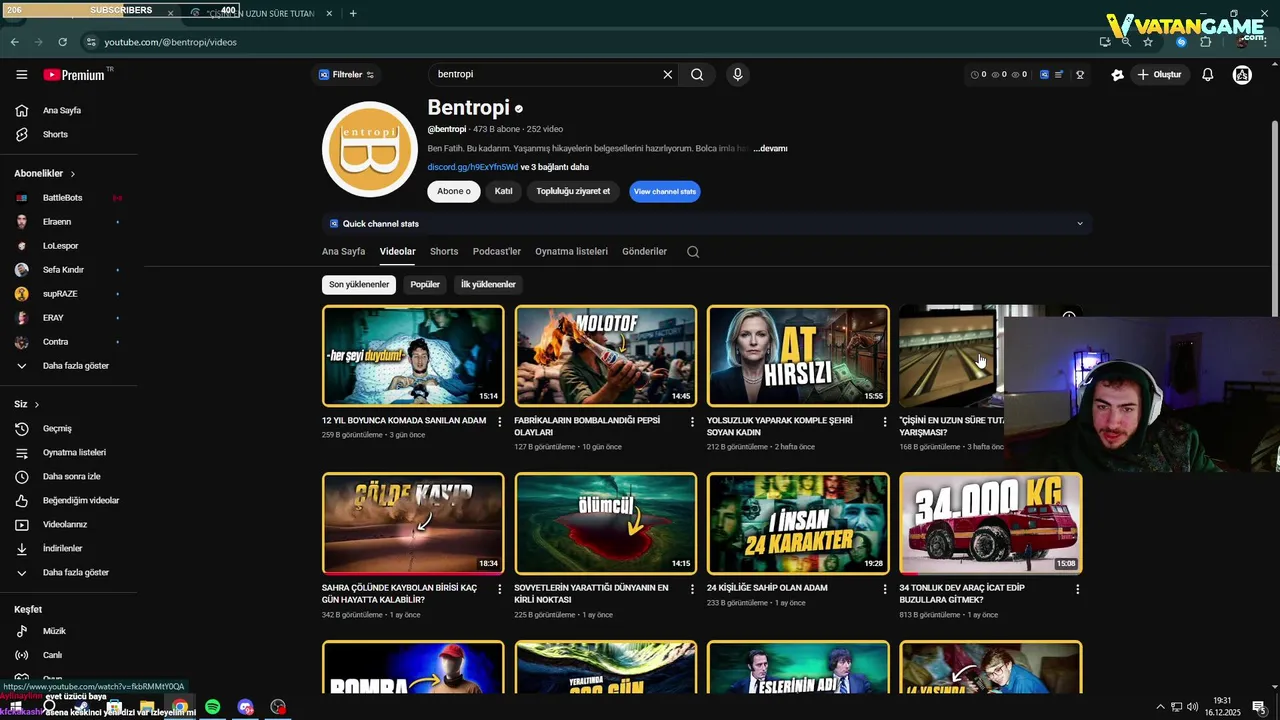1280x720 pixels.
Task: Open options for 24 KİŞİLİĞE SAHİP video
Action: [x=884, y=590]
